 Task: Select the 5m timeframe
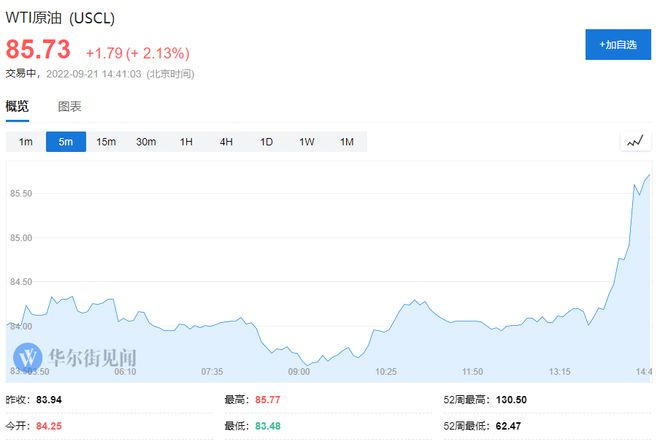coord(66,142)
